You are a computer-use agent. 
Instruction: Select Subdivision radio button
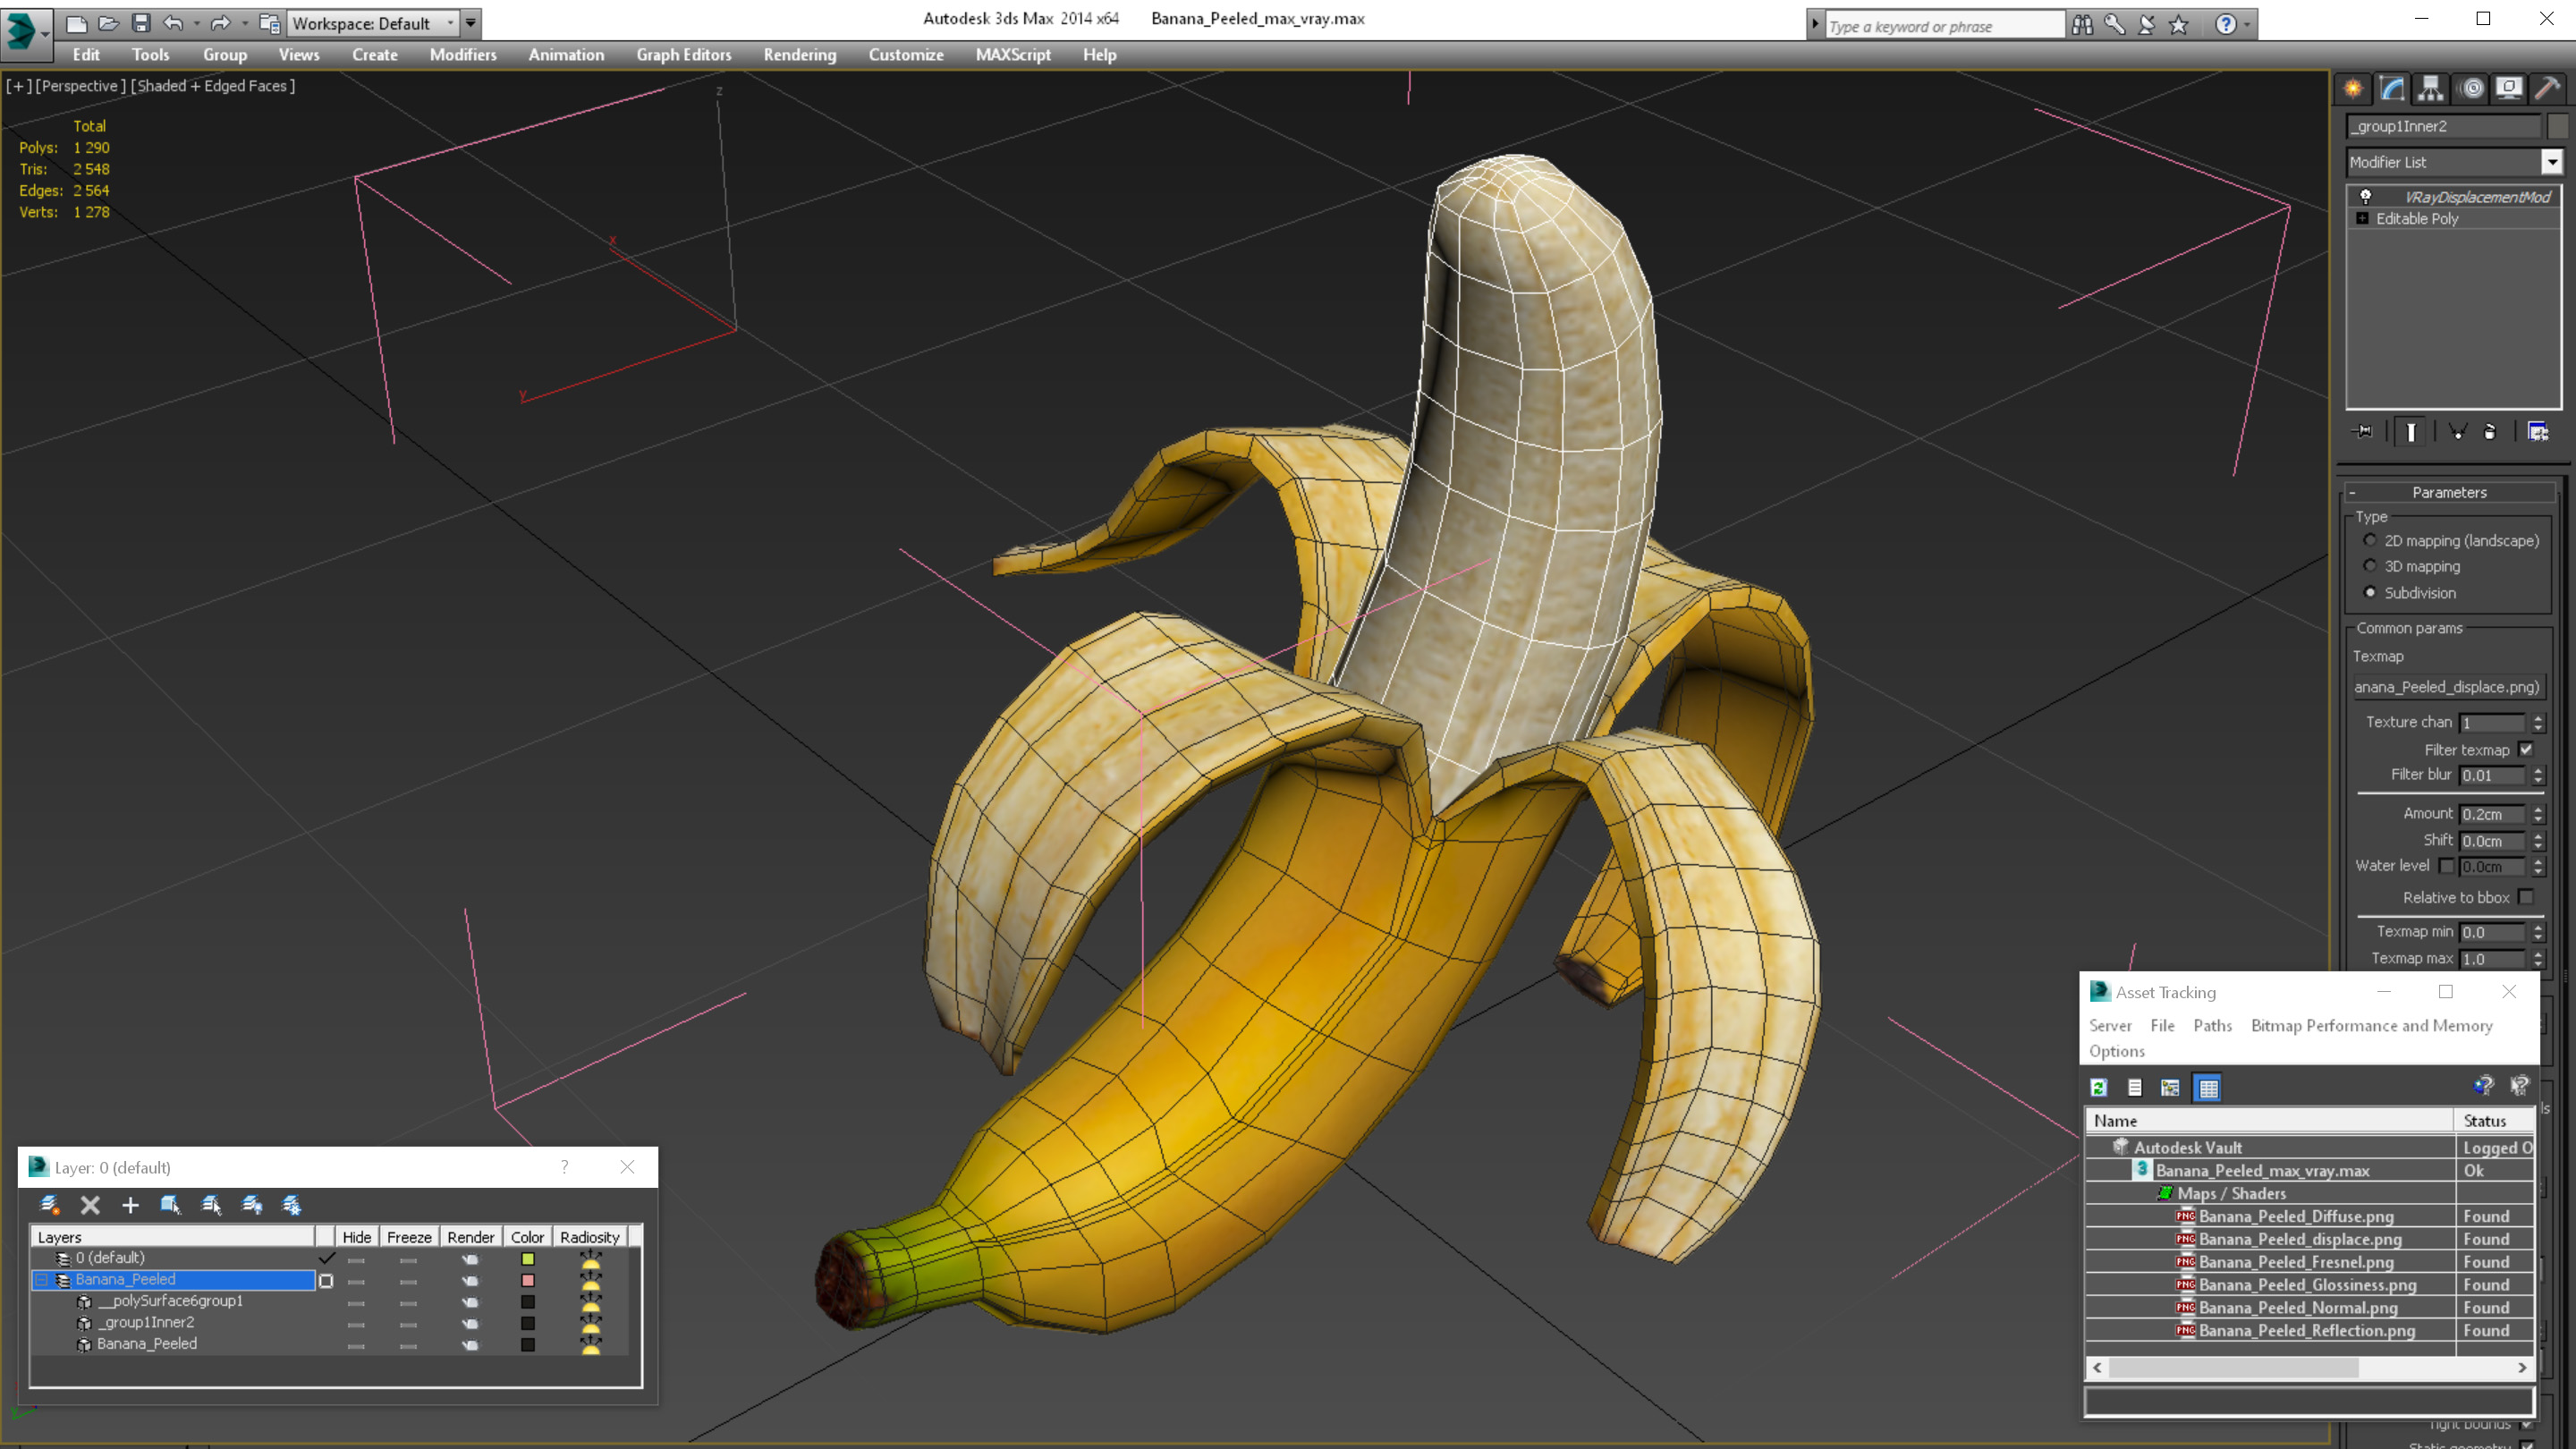coord(2370,592)
